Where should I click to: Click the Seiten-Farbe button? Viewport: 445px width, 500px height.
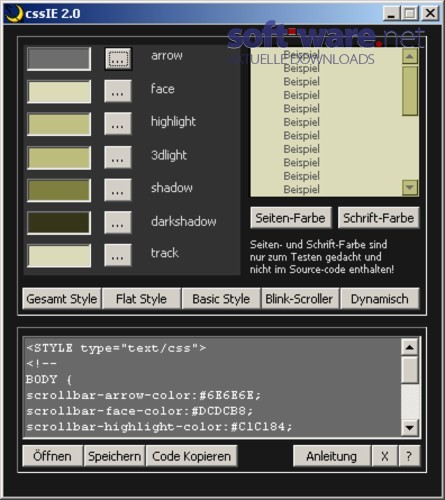point(291,218)
